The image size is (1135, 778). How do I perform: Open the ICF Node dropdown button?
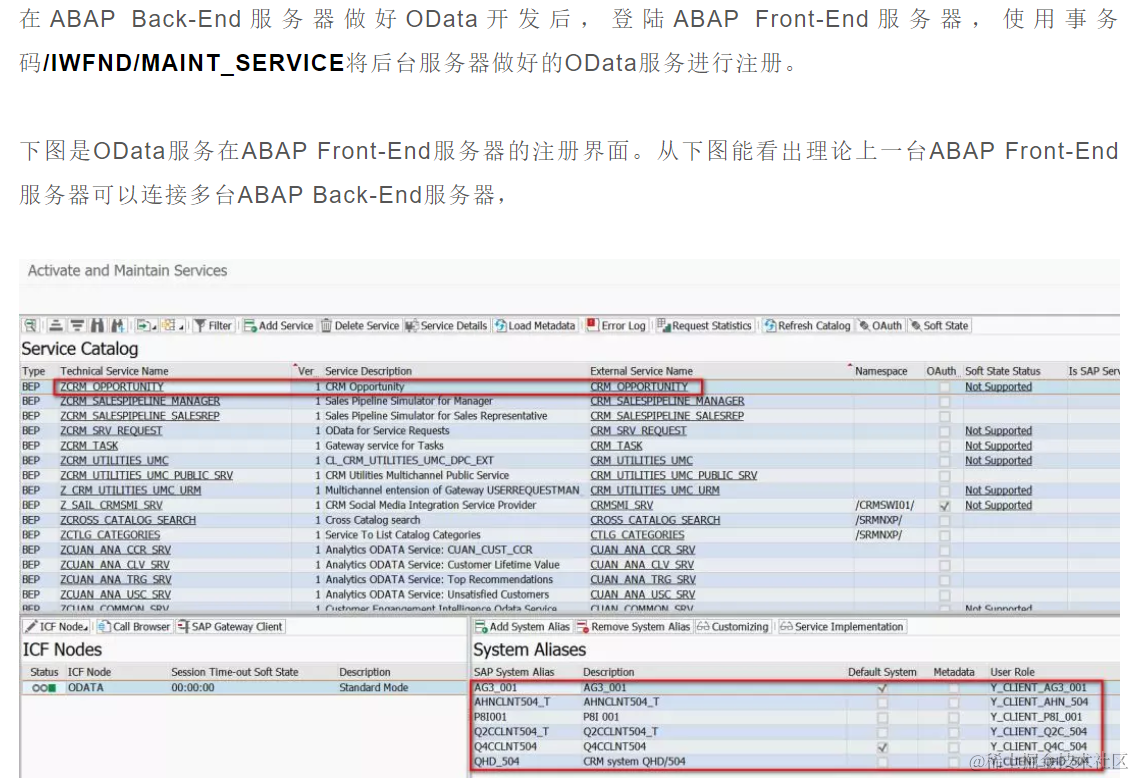56,627
